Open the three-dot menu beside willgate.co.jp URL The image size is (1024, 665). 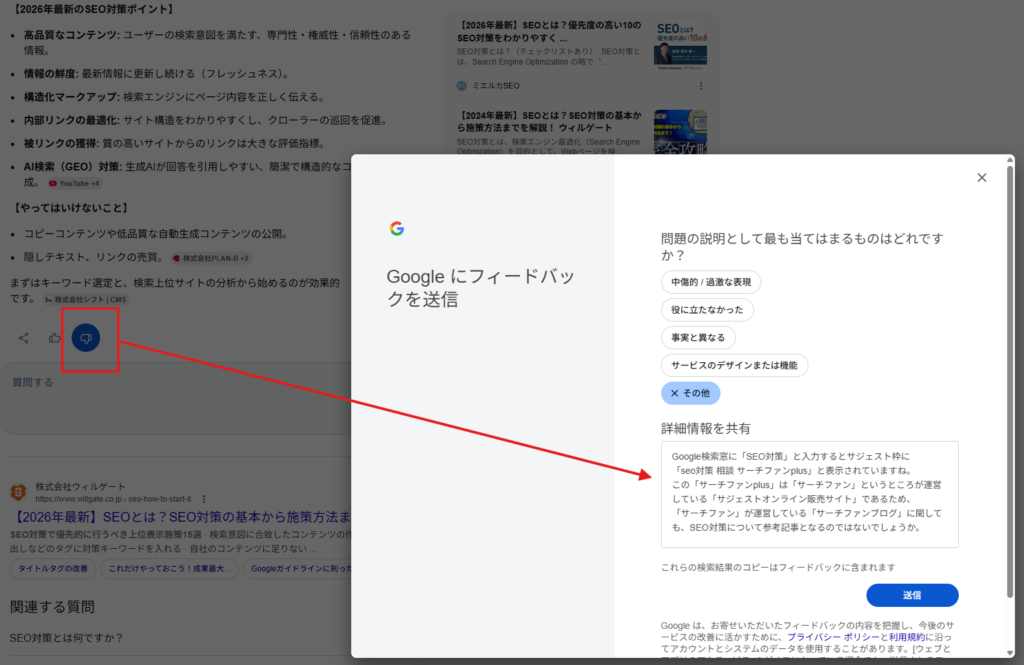click(205, 497)
